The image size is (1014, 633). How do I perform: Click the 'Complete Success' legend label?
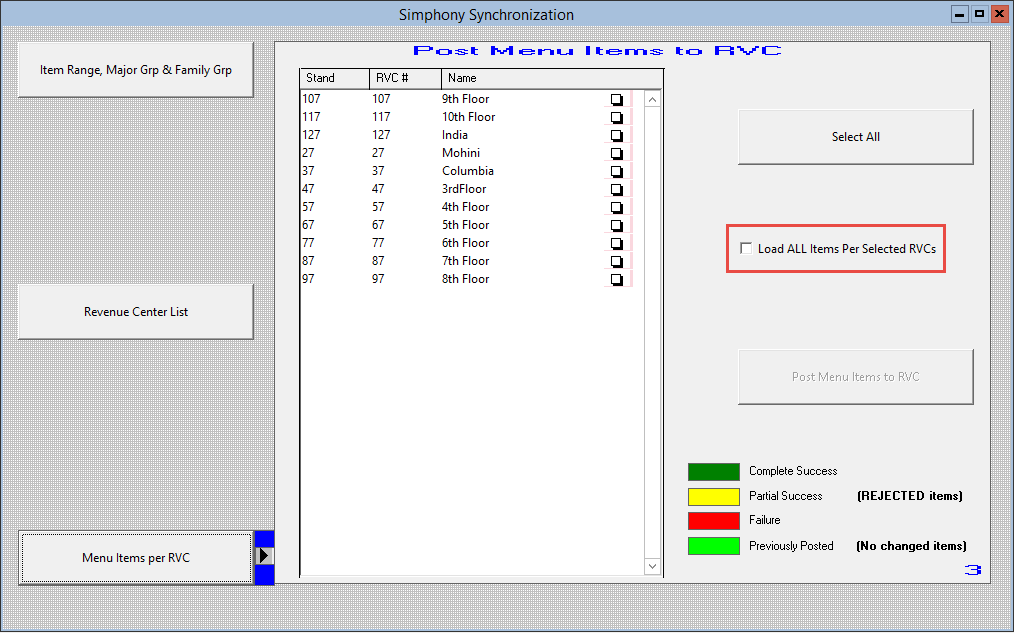[793, 471]
